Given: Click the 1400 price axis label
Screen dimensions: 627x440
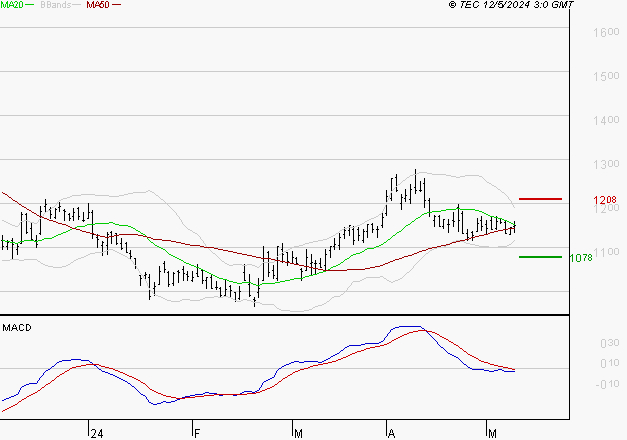Looking at the screenshot, I should (606, 120).
